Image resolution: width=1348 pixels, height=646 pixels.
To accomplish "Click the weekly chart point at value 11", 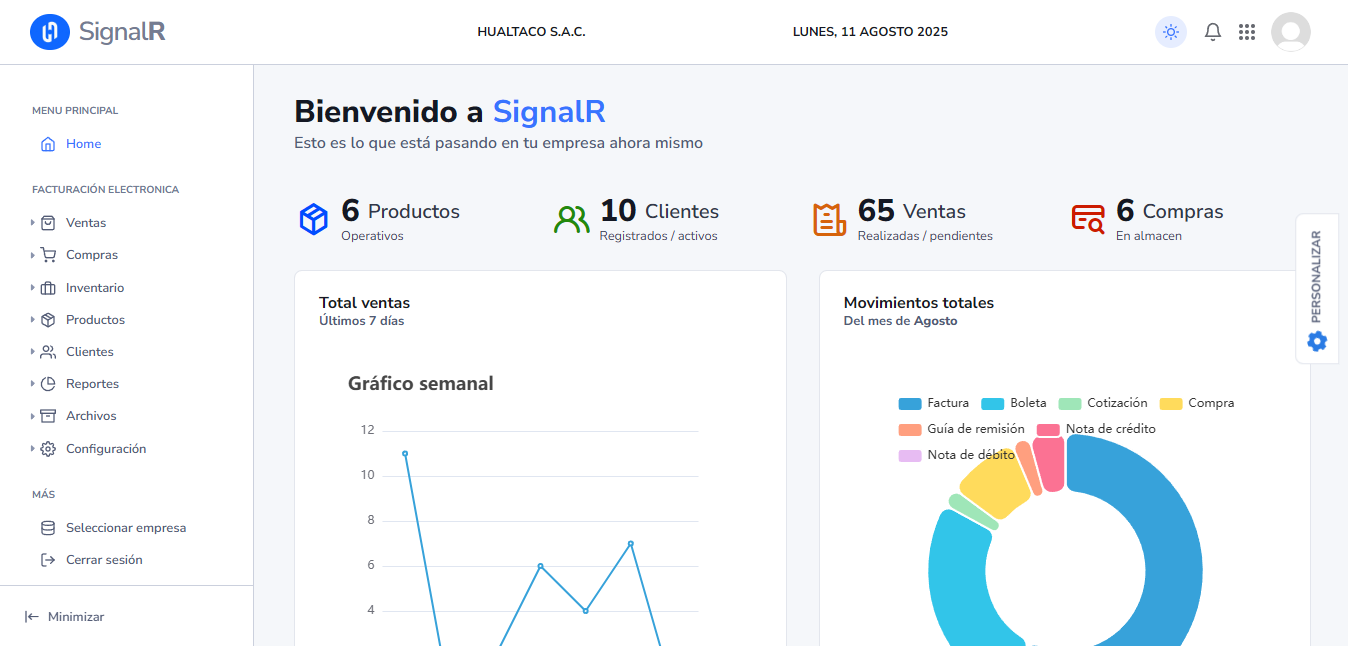I will [405, 453].
